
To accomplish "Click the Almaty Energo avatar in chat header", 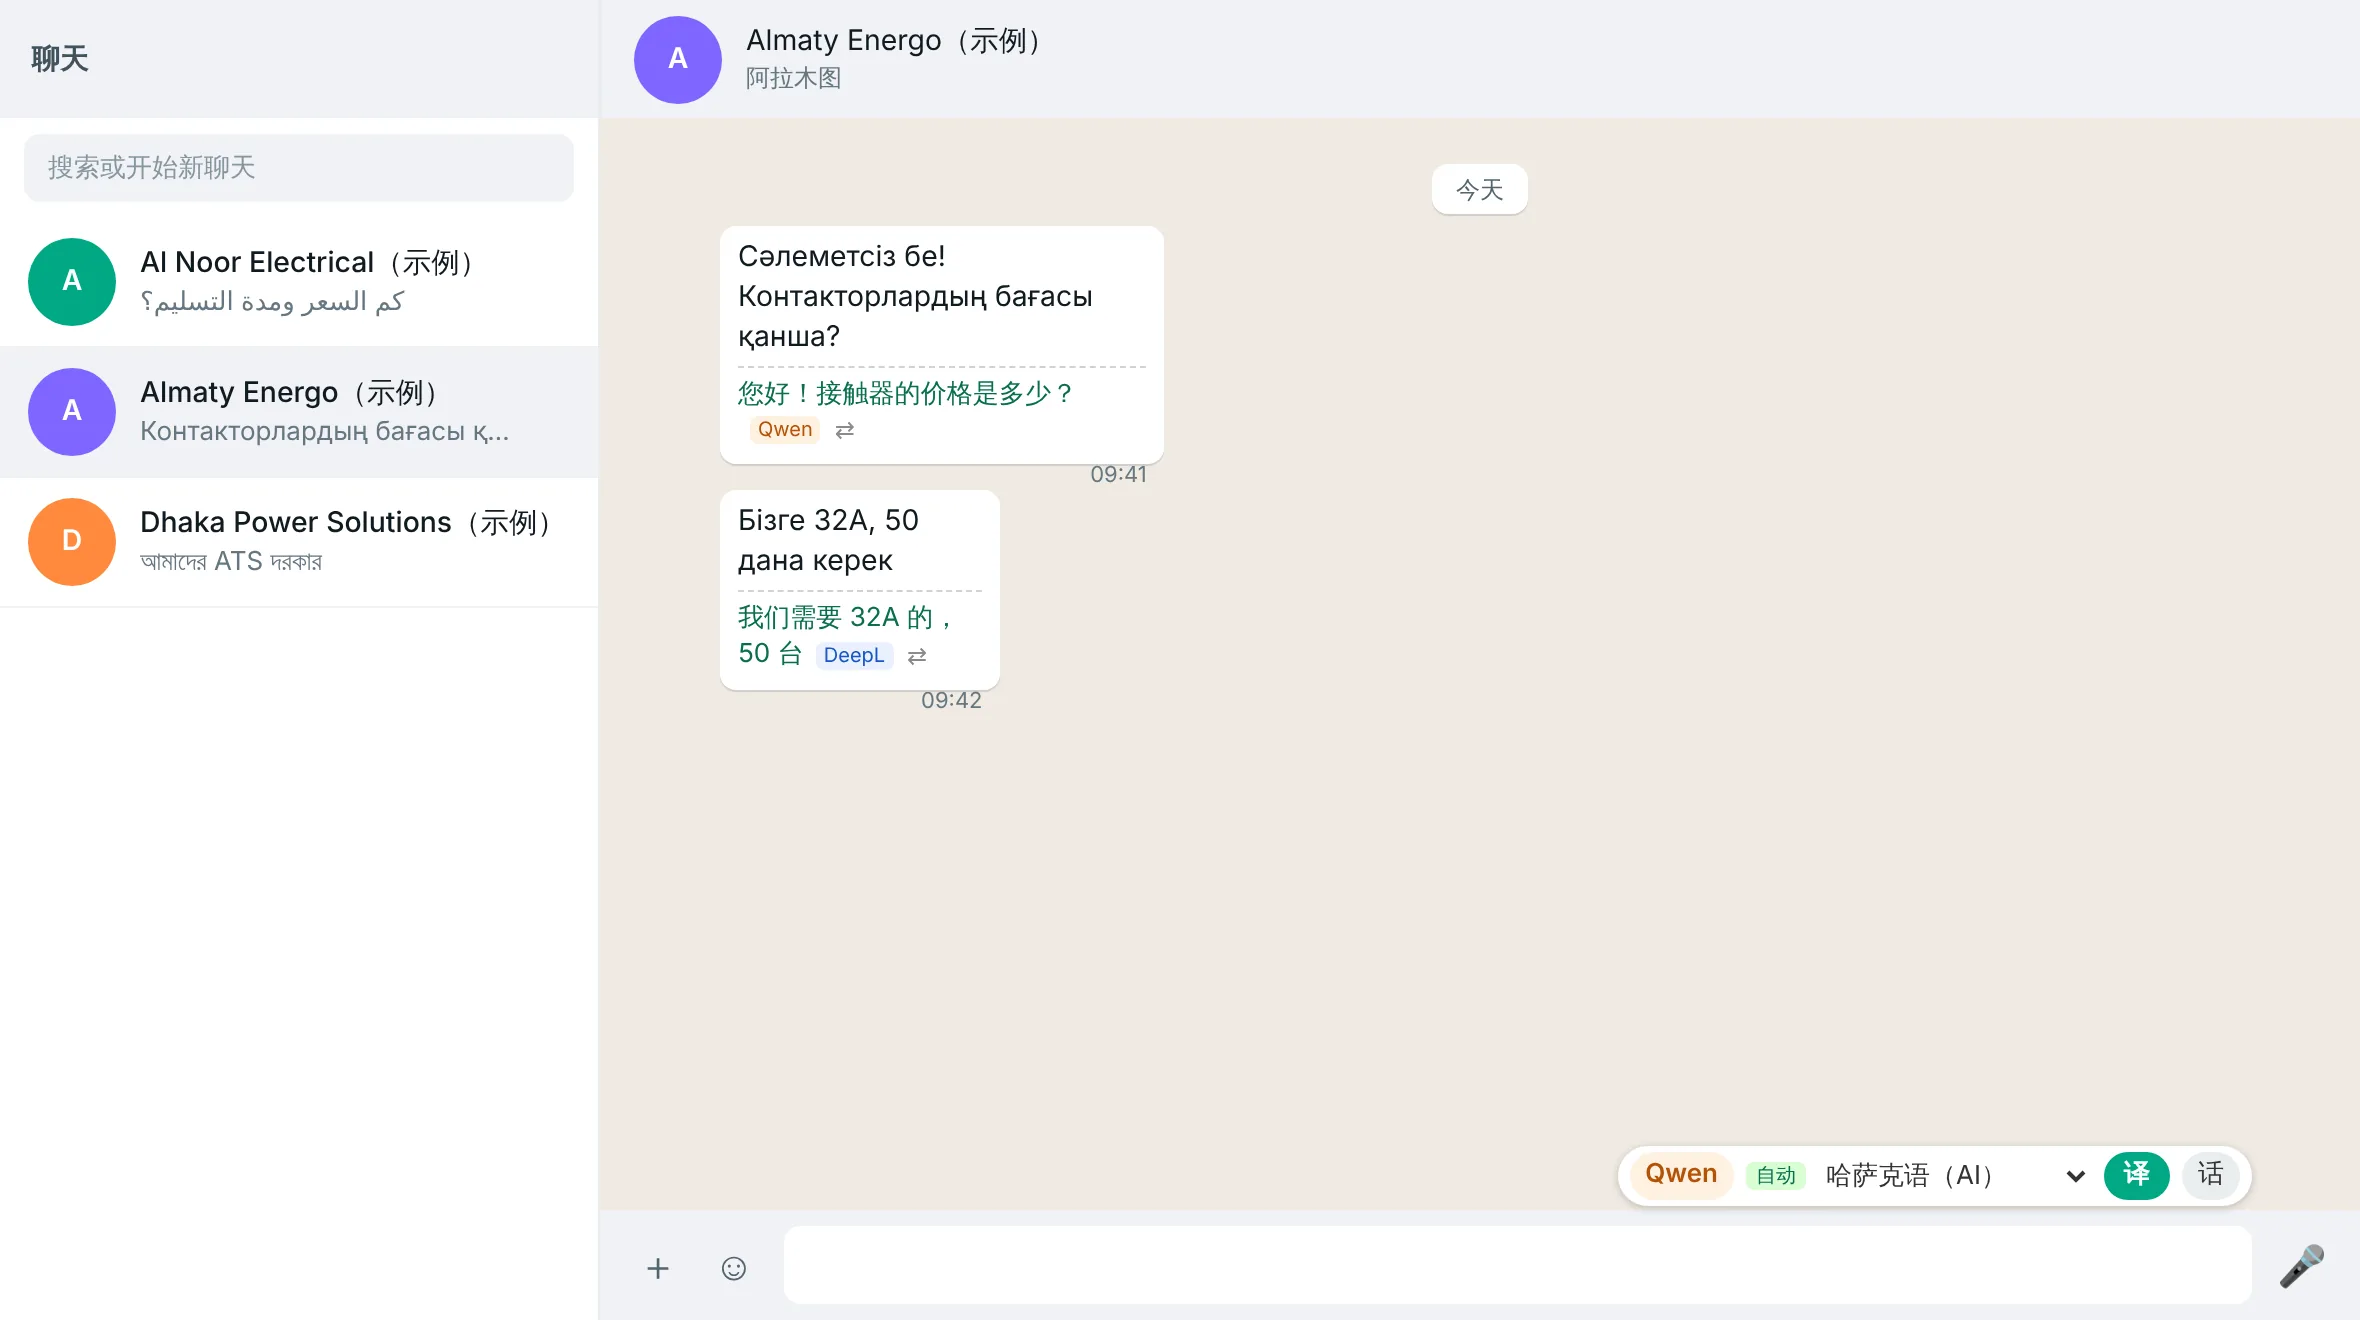I will pos(677,59).
